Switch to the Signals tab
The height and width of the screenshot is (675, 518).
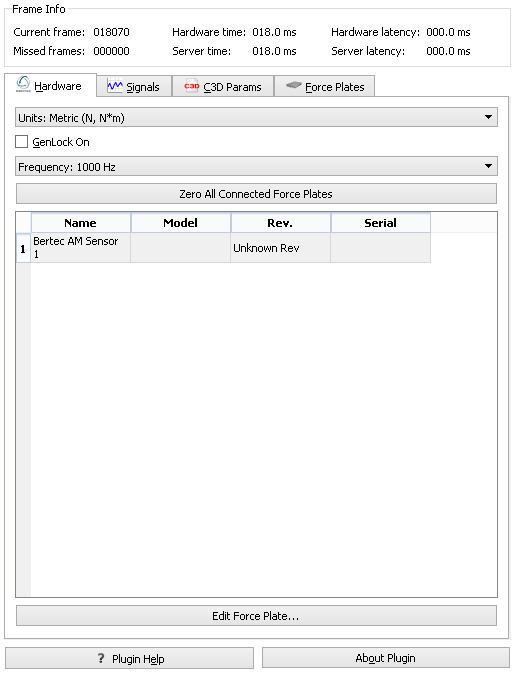[134, 86]
